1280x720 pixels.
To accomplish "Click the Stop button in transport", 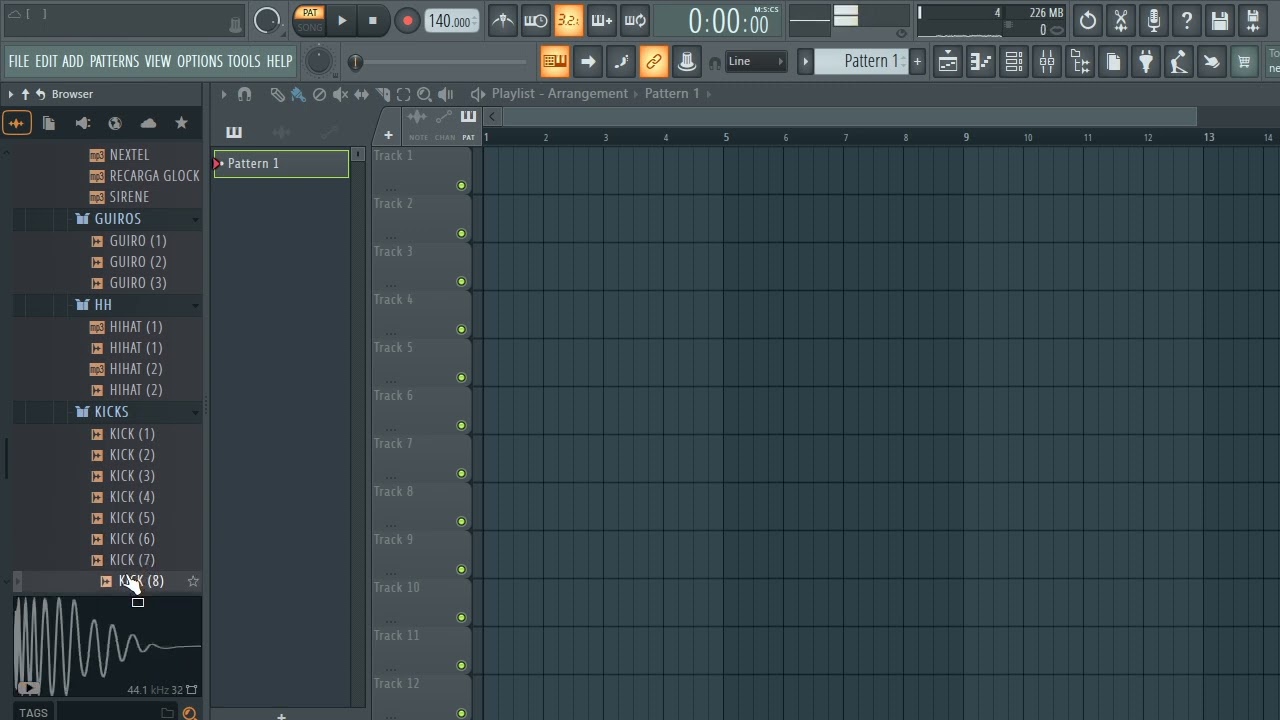I will (x=373, y=20).
